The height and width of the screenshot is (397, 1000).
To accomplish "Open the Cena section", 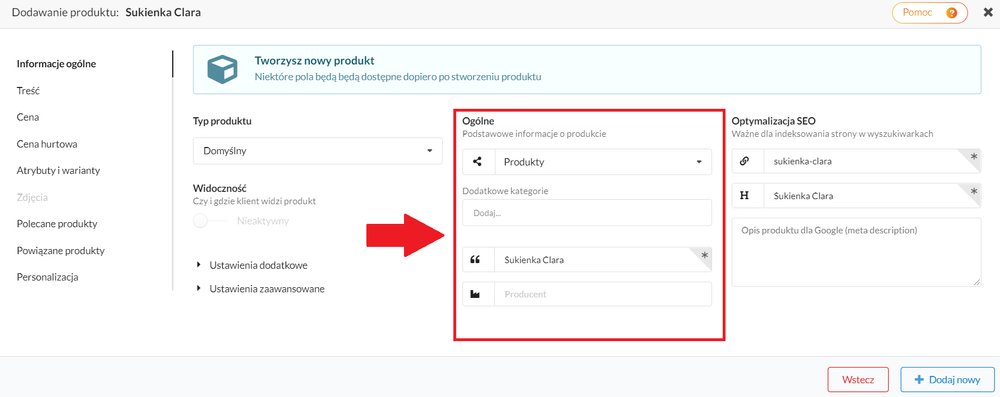I will [x=27, y=117].
